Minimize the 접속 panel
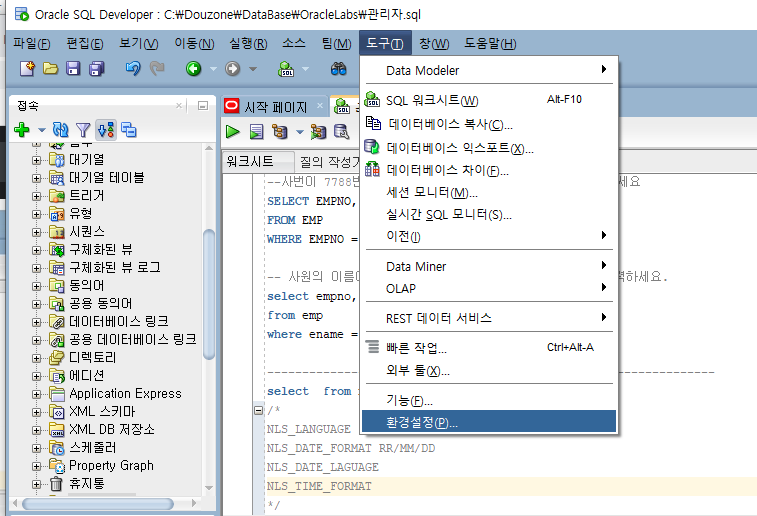 203,105
